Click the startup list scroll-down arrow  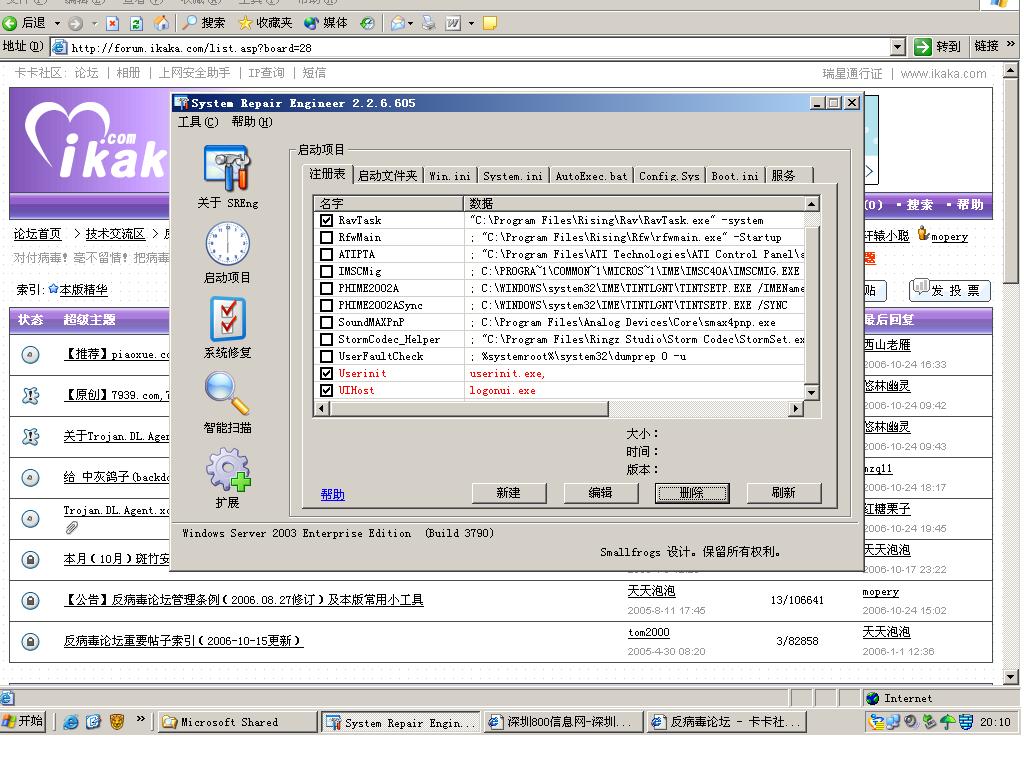pyautogui.click(x=811, y=392)
